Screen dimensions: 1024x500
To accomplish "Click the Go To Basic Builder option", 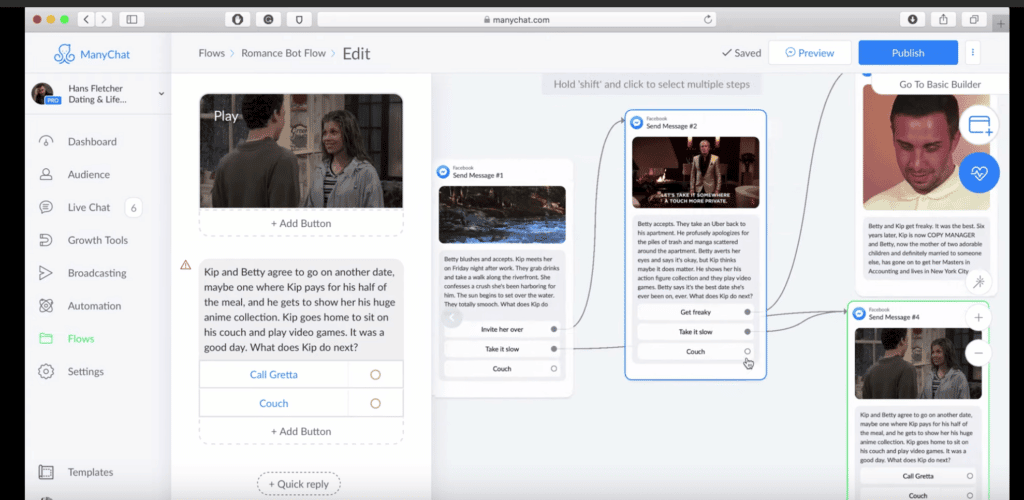I will (940, 84).
